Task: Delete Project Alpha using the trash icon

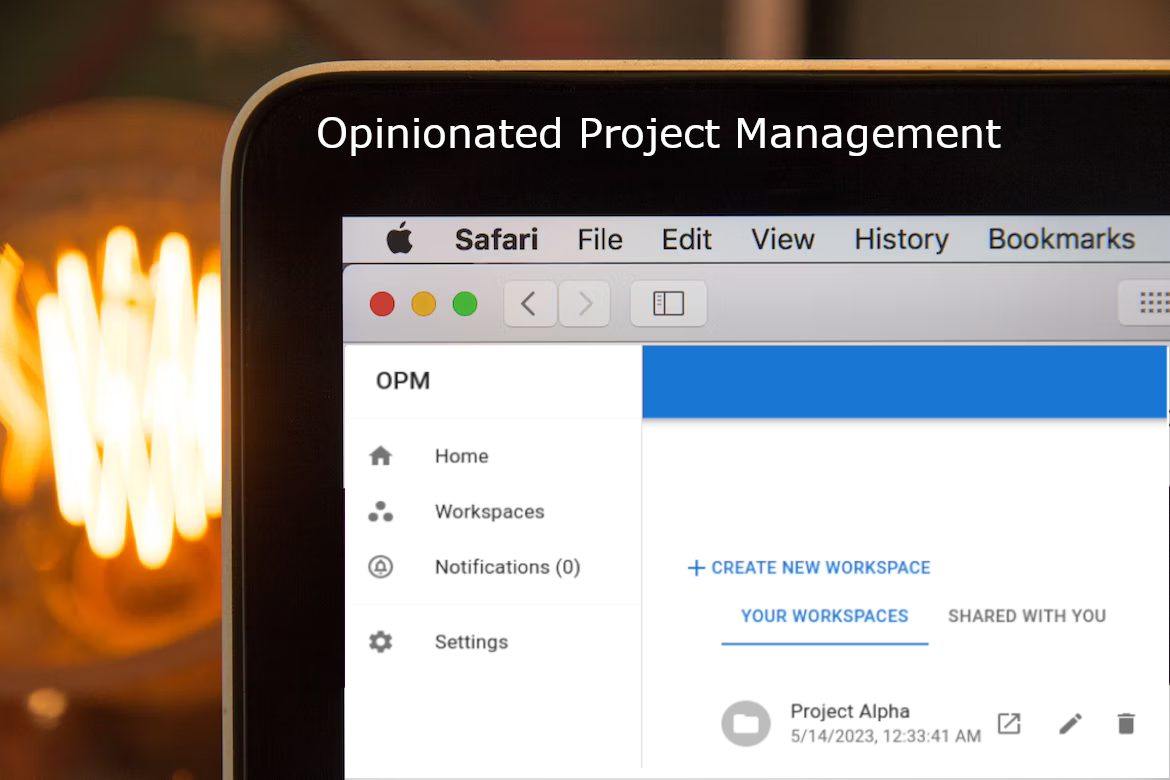Action: (x=1126, y=723)
